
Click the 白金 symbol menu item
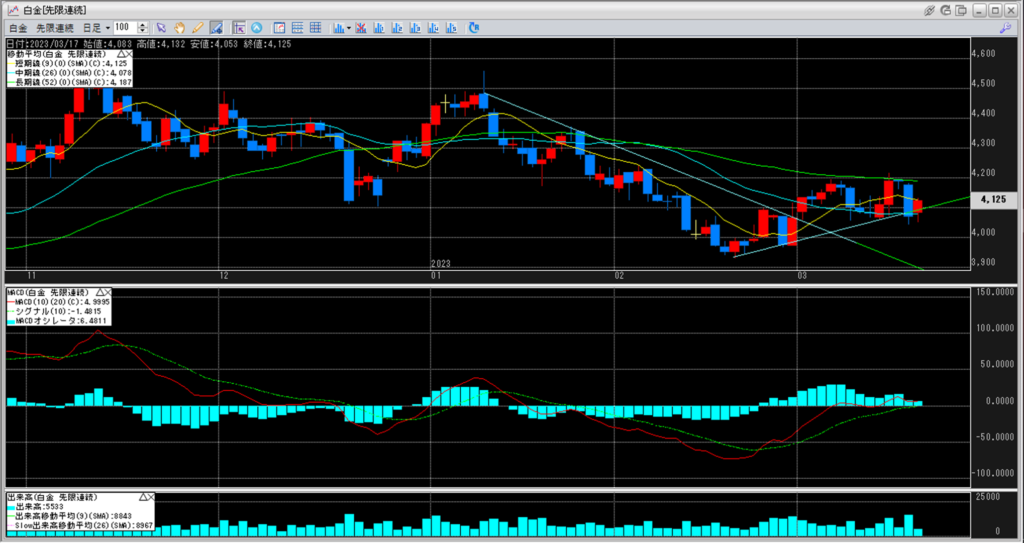18,27
